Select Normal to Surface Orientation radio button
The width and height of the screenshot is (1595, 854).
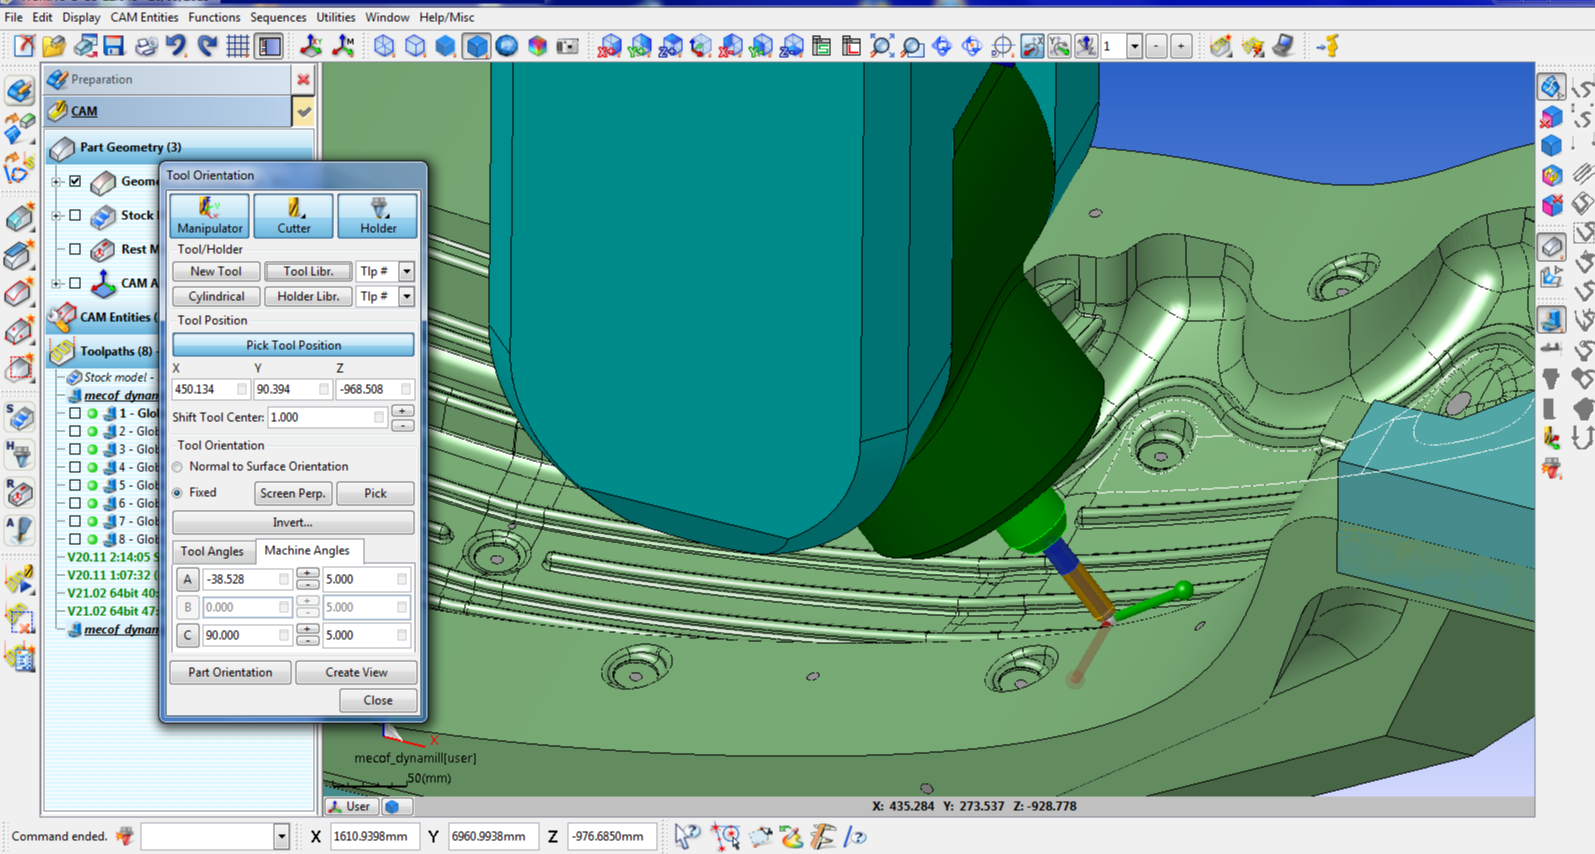click(178, 467)
